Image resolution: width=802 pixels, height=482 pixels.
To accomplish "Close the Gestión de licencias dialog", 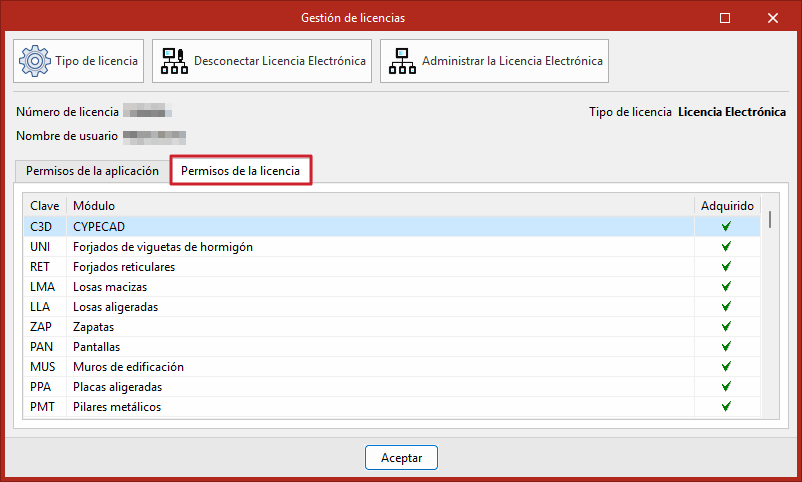I will [x=773, y=18].
